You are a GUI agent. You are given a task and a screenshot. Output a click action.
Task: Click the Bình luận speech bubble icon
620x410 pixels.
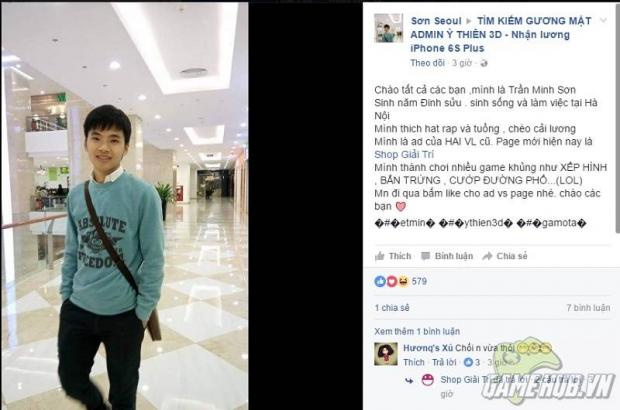pos(425,256)
